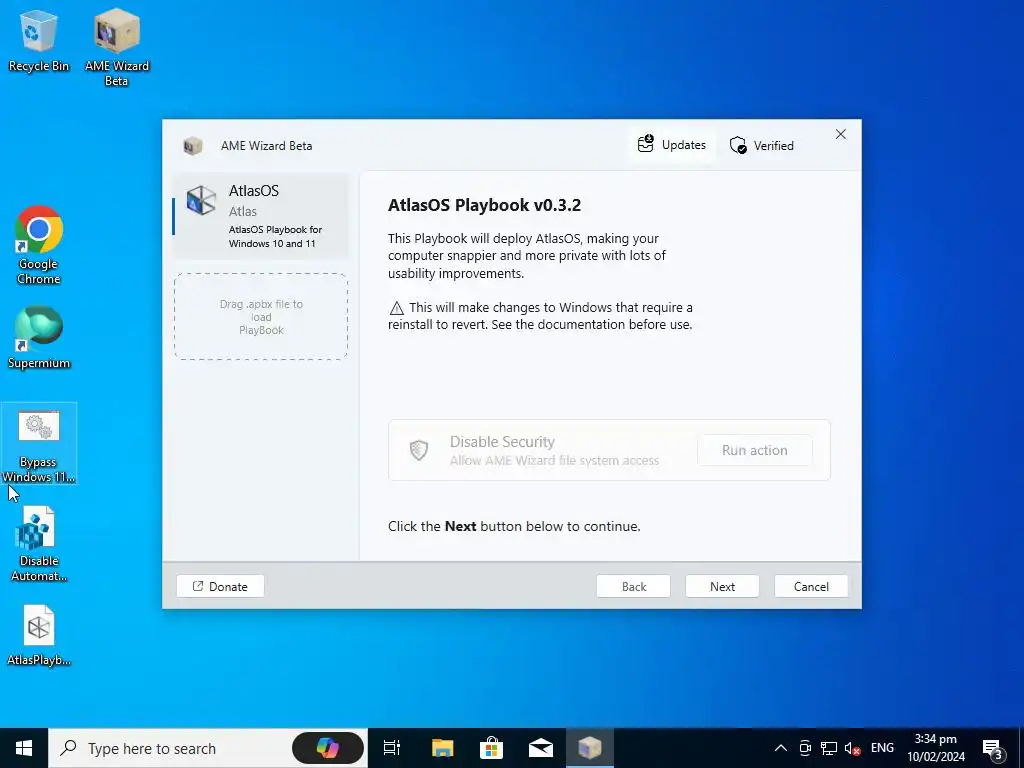Open the notification center icon
1024x768 pixels.
[x=993, y=749]
